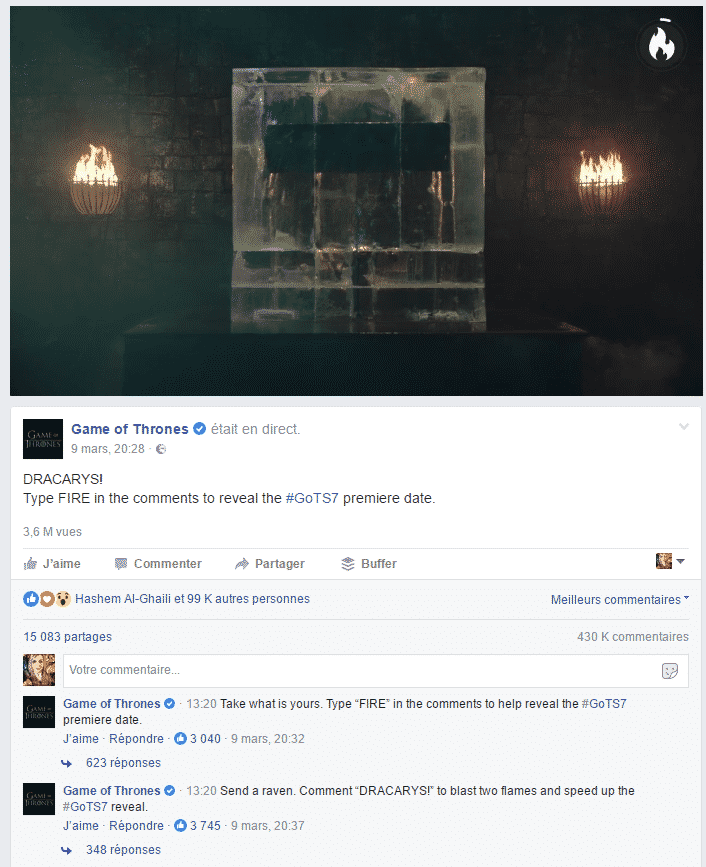706x867 pixels.
Task: Click the blue like reaction icon
Action: 31,599
